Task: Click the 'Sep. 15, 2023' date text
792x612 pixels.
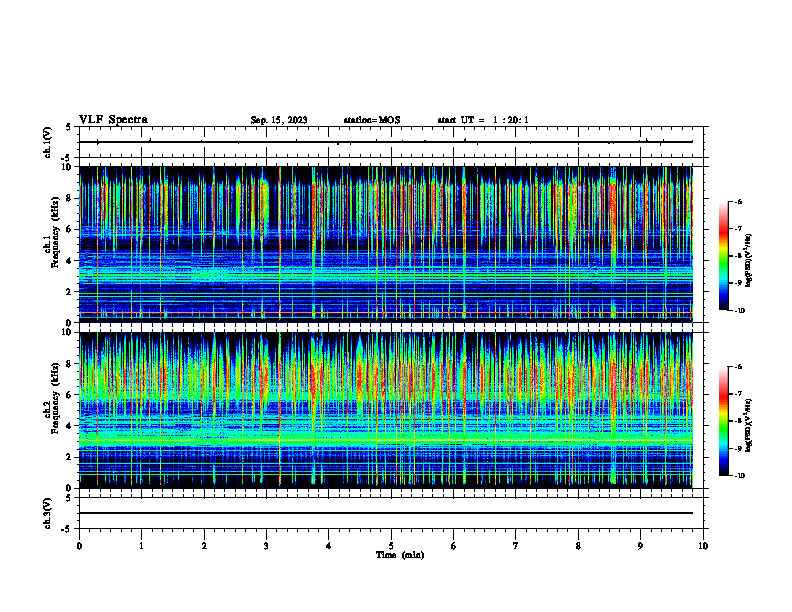Action: [x=279, y=120]
